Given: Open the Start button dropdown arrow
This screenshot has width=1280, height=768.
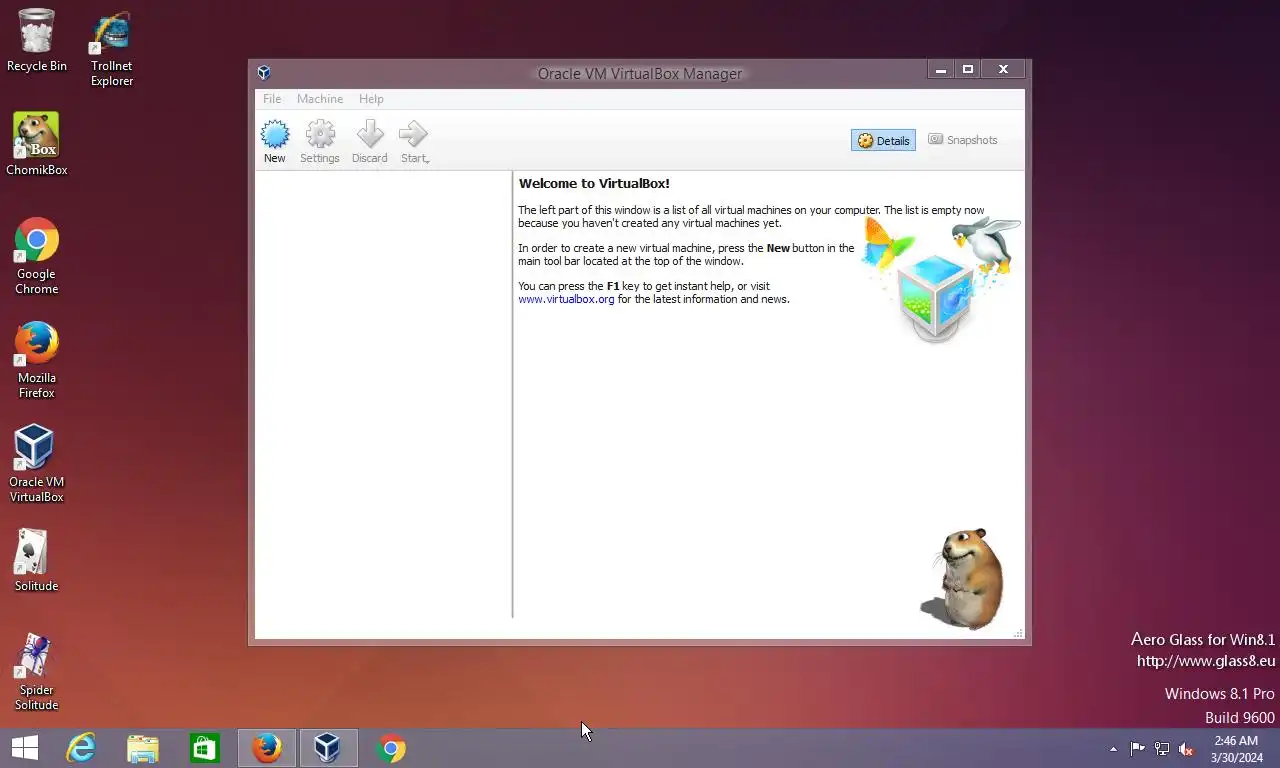Looking at the screenshot, I should click(428, 160).
